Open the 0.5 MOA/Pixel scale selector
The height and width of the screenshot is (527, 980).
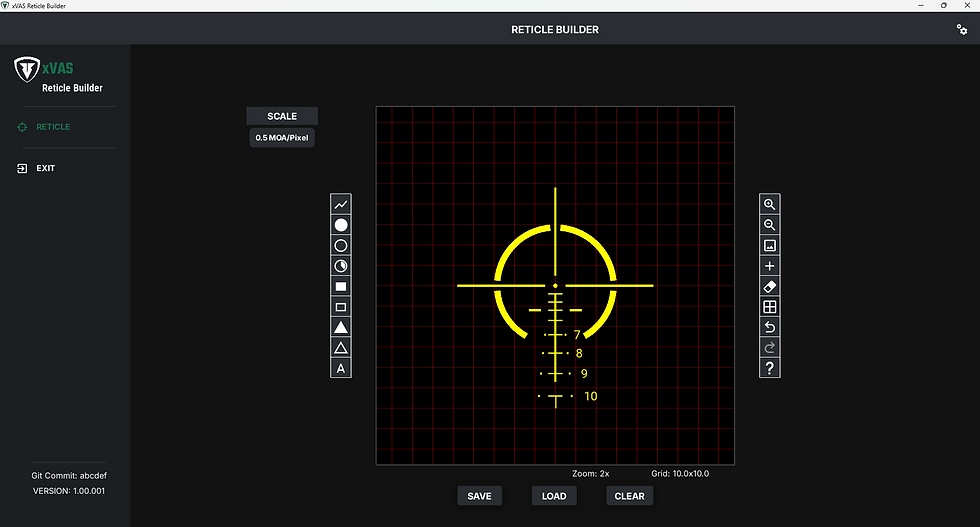282,138
